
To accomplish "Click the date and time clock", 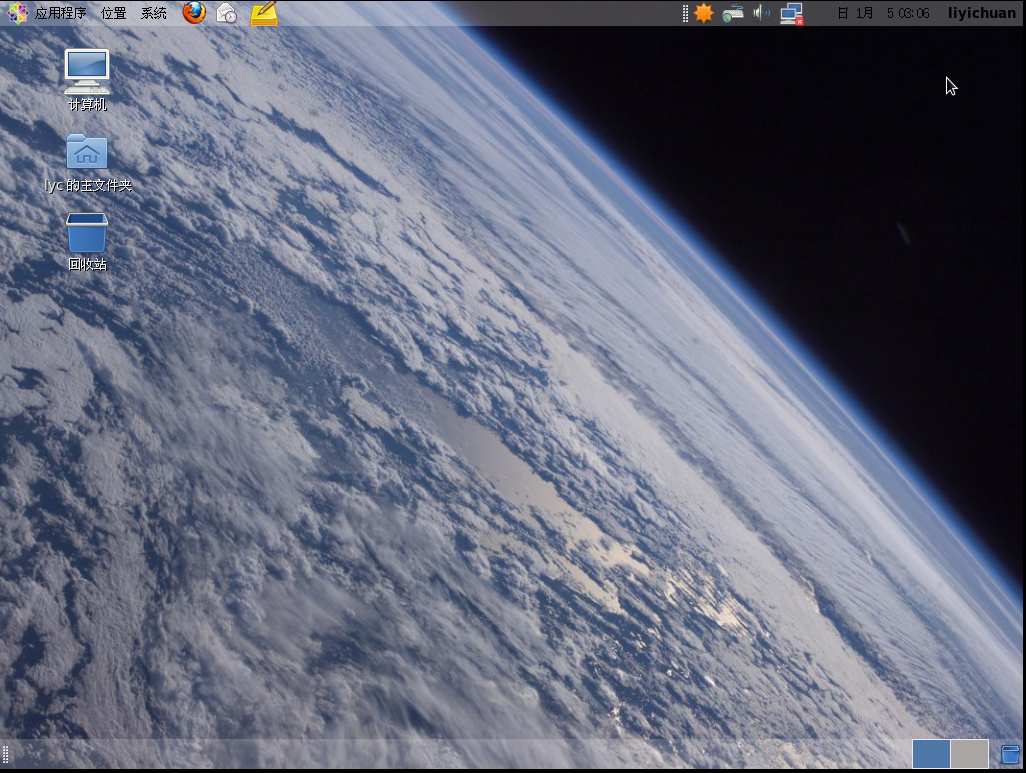I will [x=883, y=13].
